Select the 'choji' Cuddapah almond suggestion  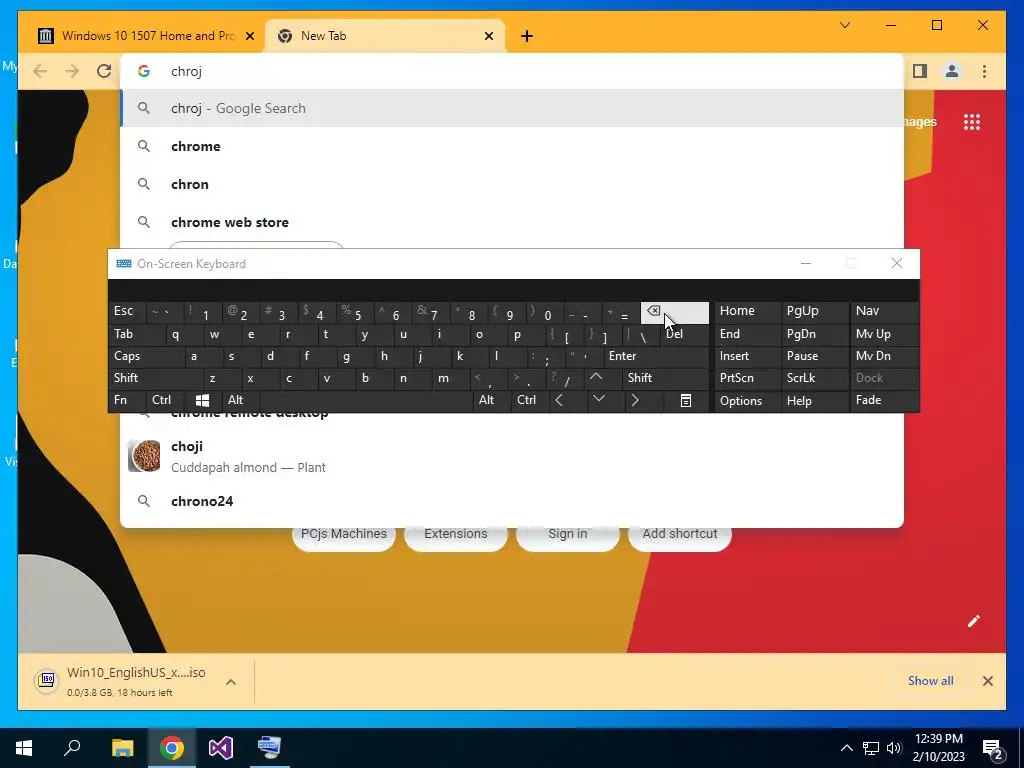coord(512,456)
